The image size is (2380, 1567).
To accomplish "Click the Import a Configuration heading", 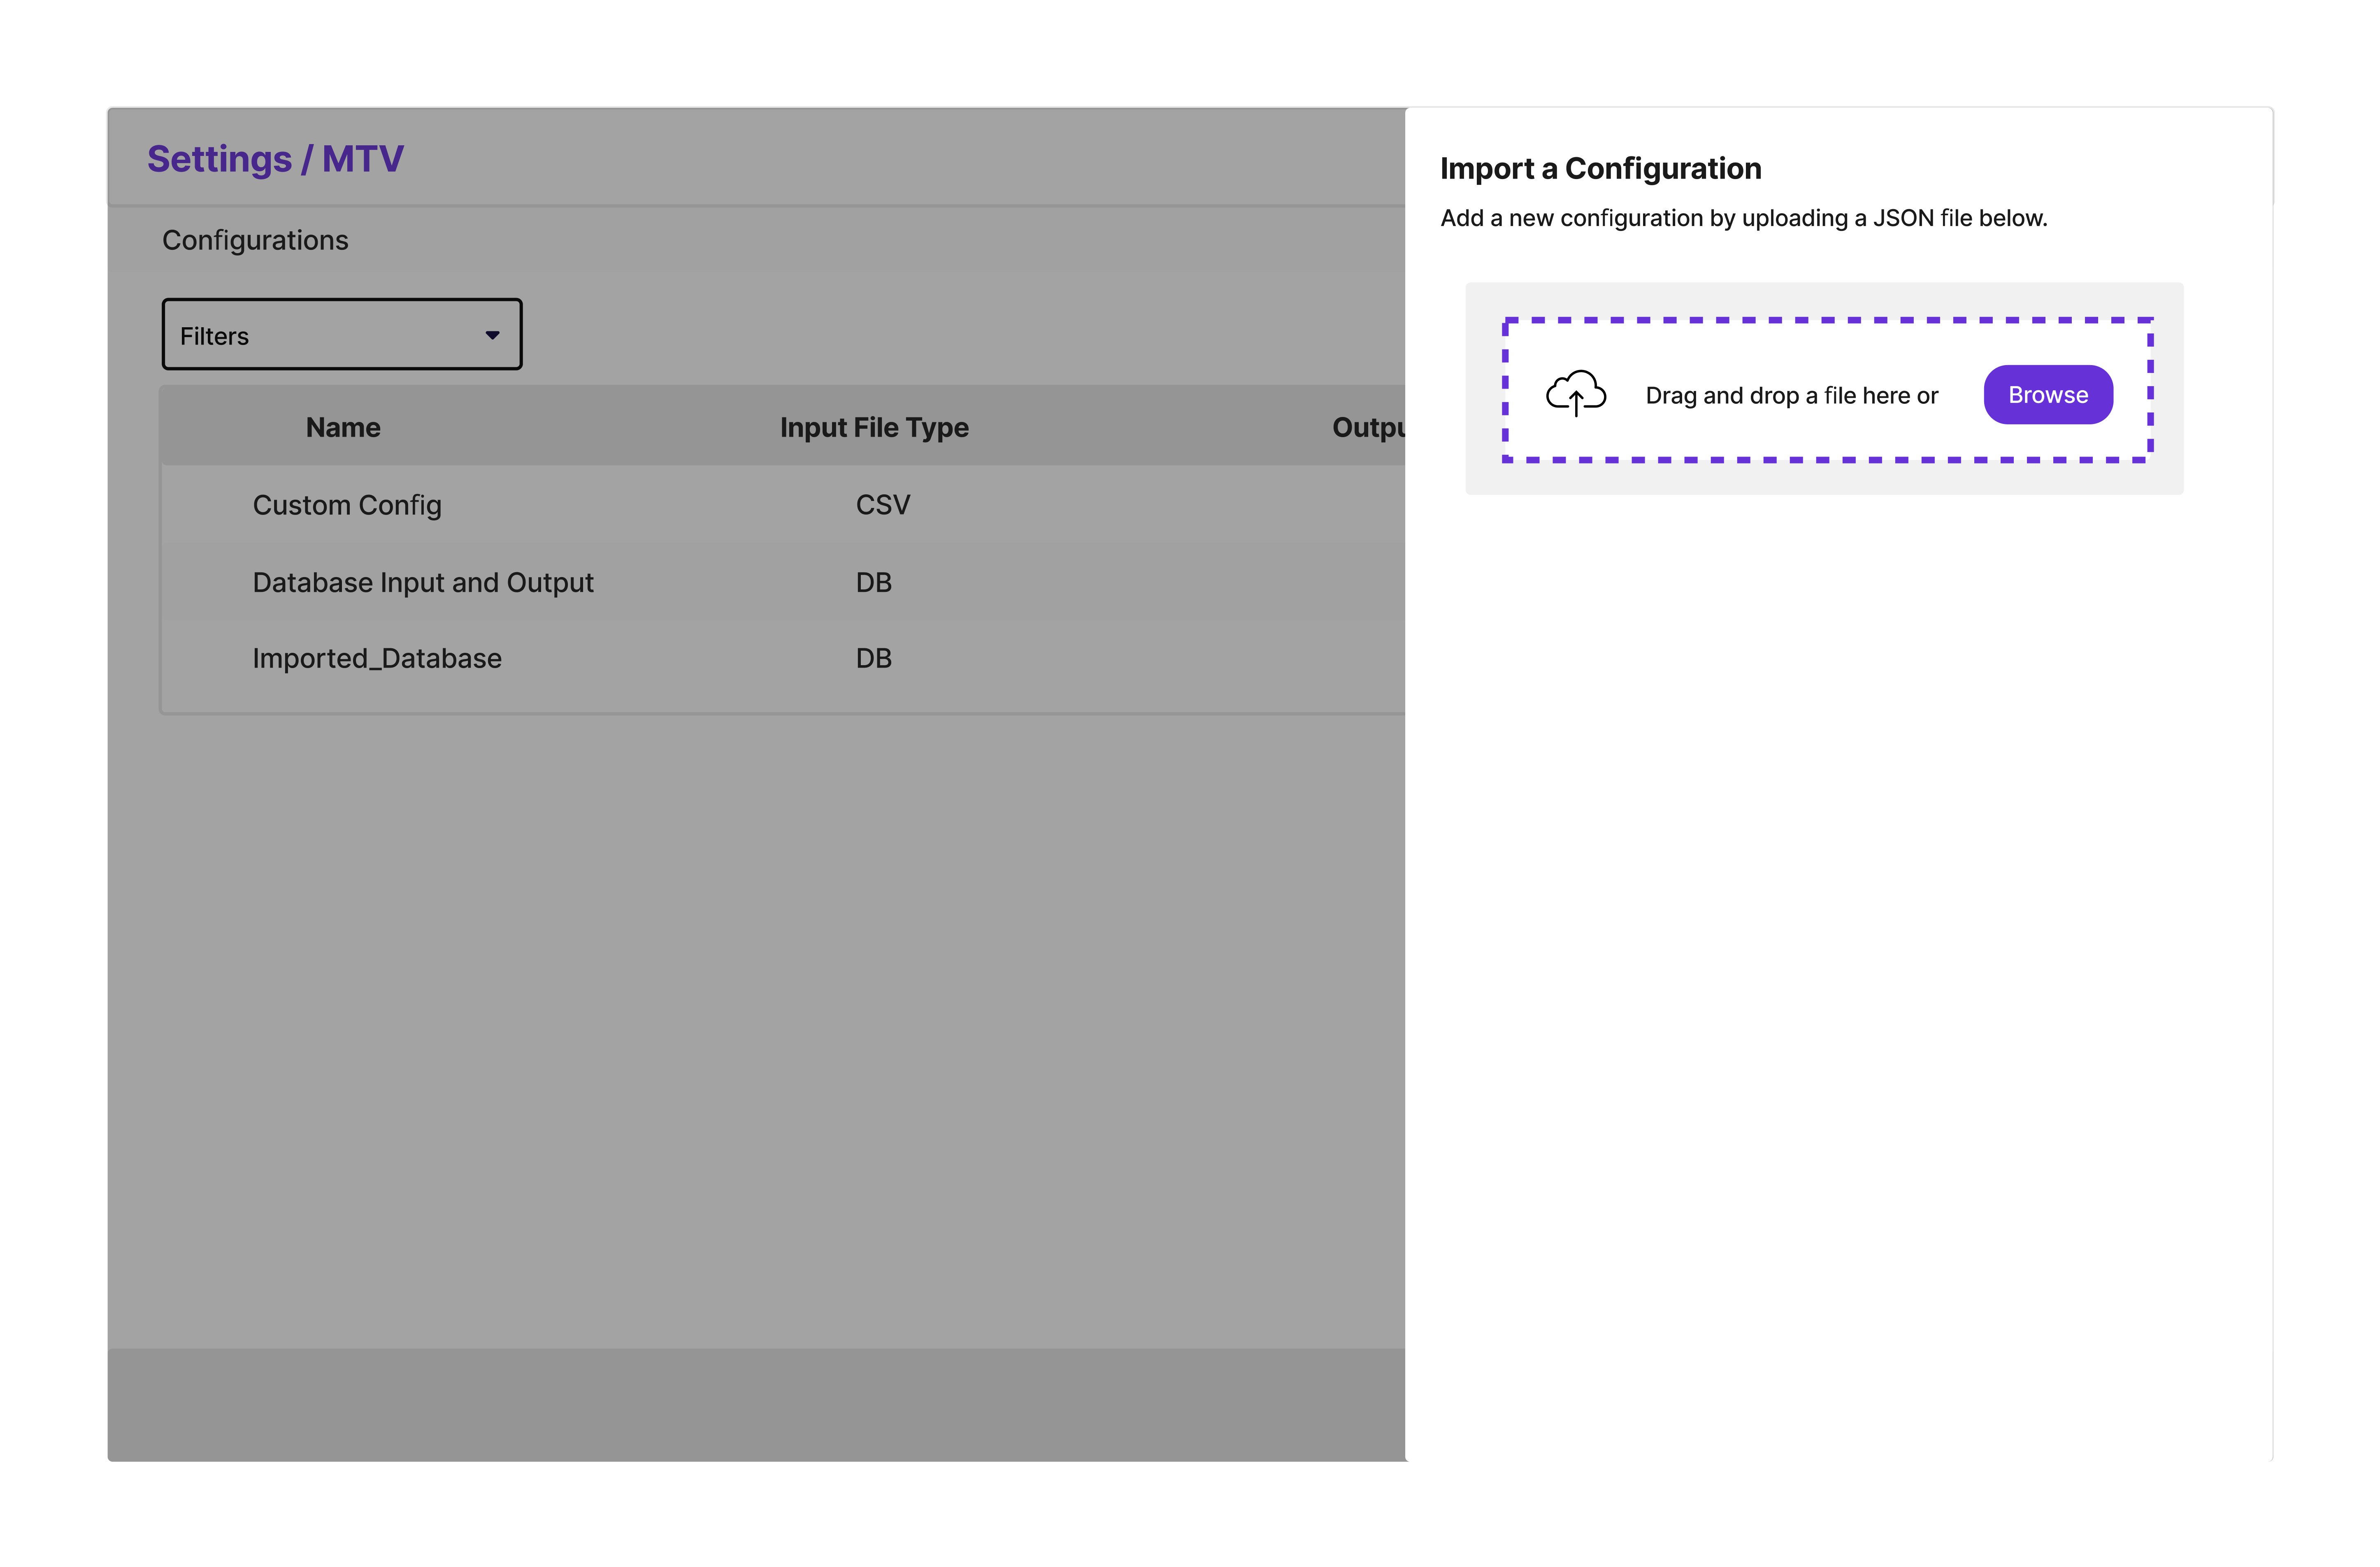I will 1600,168.
